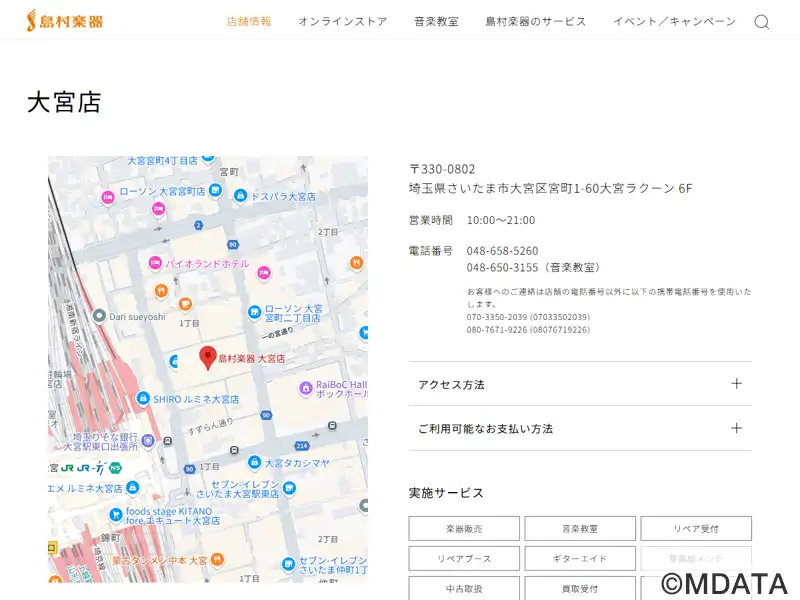Click the 埼玉りそな銀行 bank marker icon
This screenshot has height=600, width=800.
[x=148, y=441]
